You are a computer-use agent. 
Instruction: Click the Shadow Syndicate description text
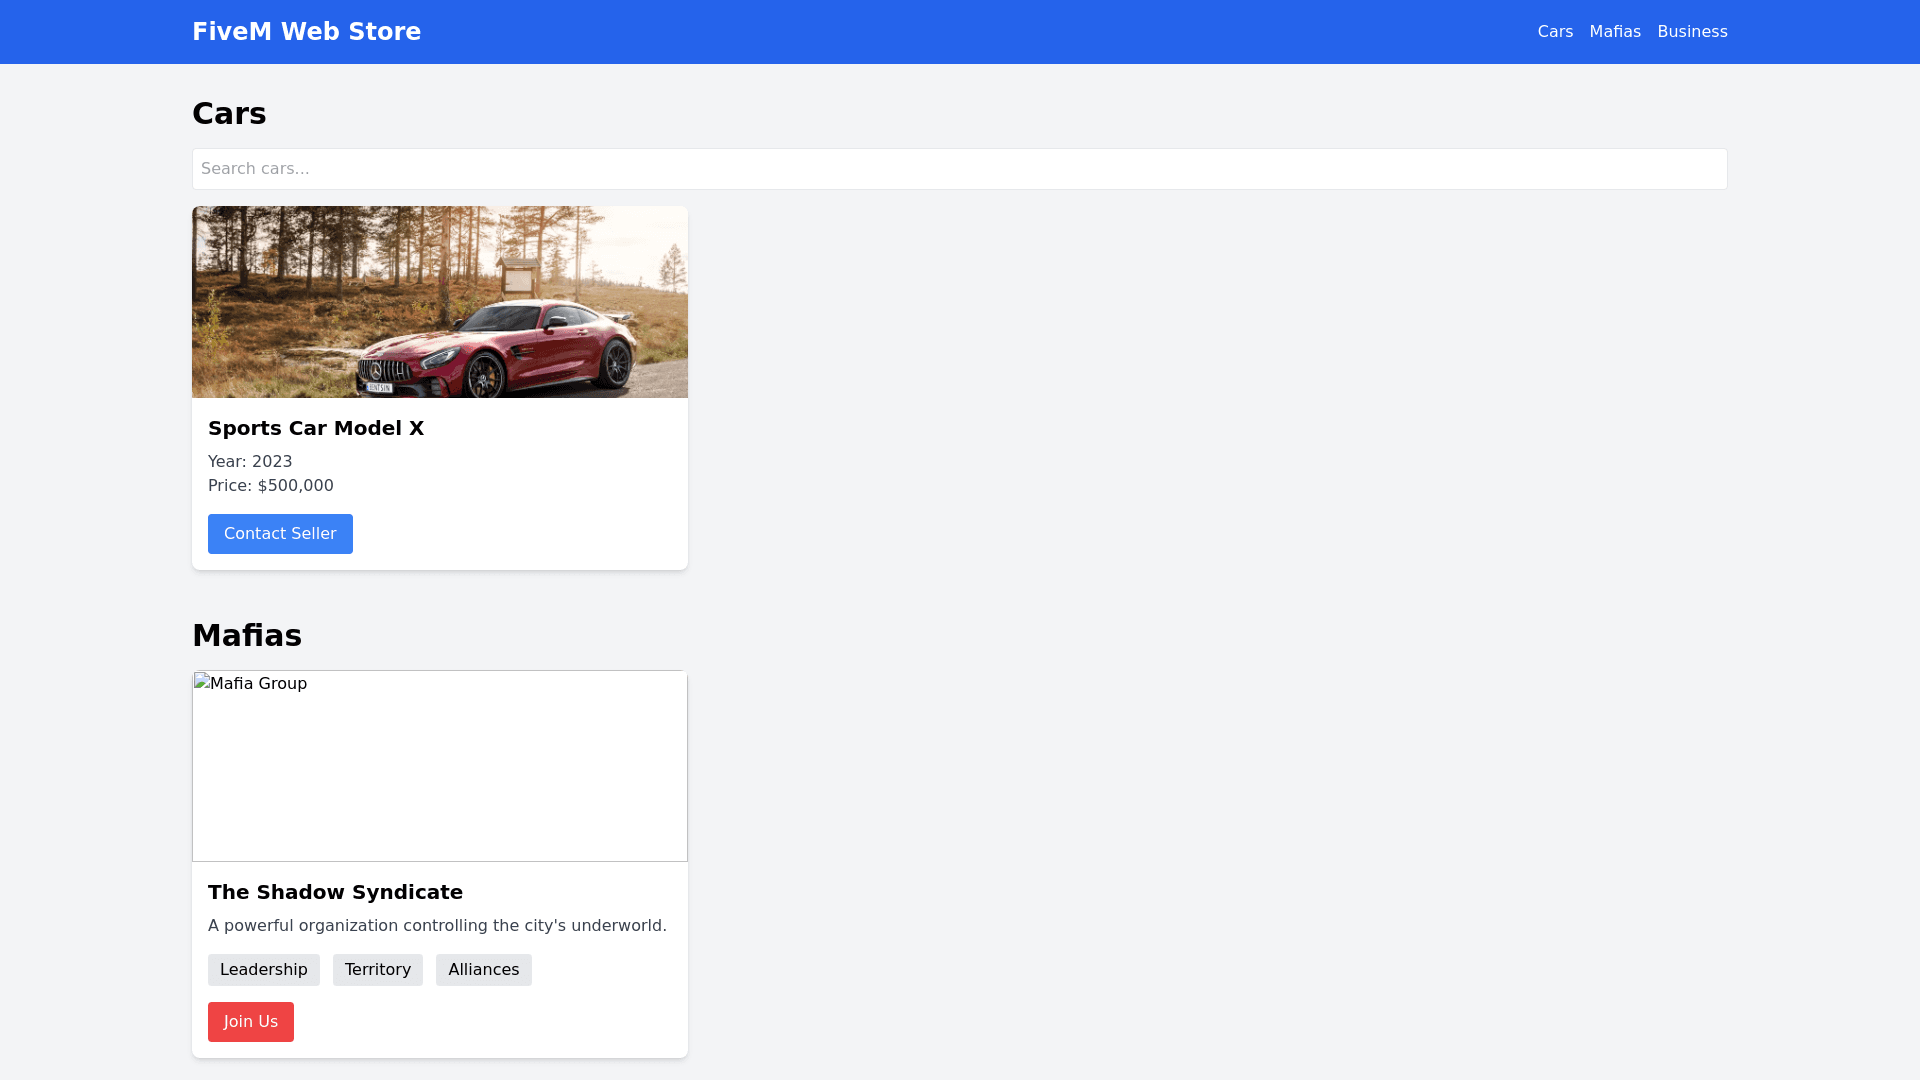point(437,926)
